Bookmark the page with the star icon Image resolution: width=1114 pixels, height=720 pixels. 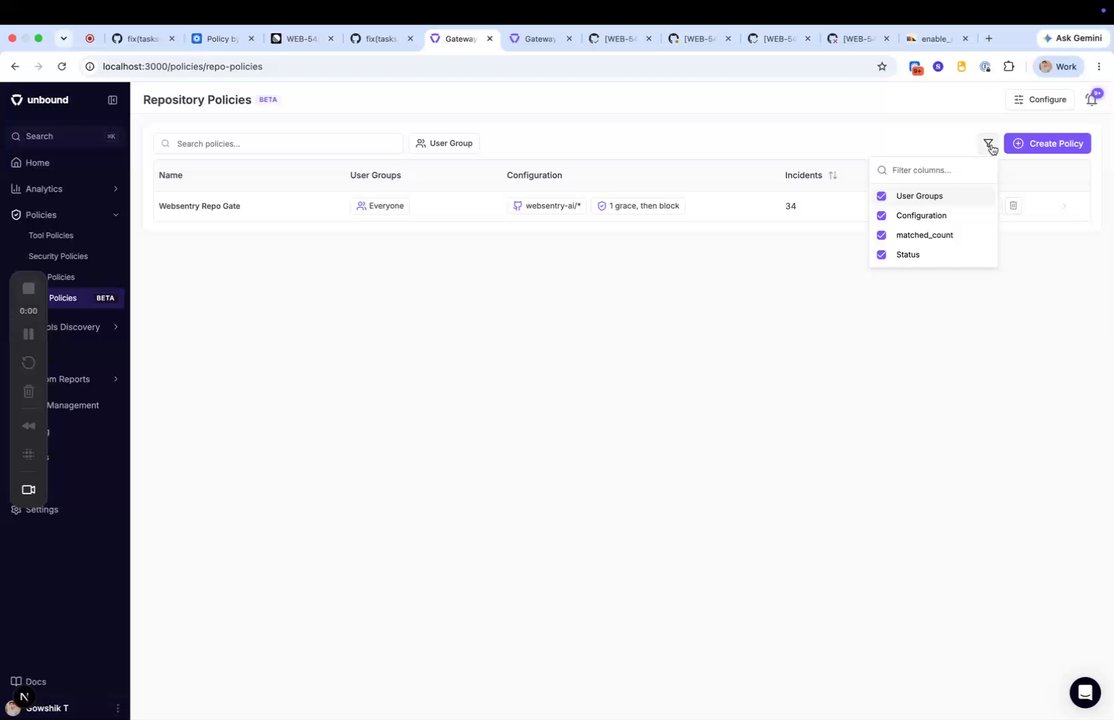coord(882,67)
